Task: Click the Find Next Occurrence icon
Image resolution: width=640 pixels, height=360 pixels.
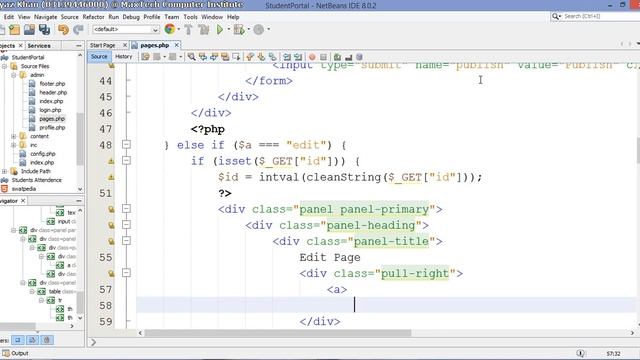Action: click(x=213, y=57)
